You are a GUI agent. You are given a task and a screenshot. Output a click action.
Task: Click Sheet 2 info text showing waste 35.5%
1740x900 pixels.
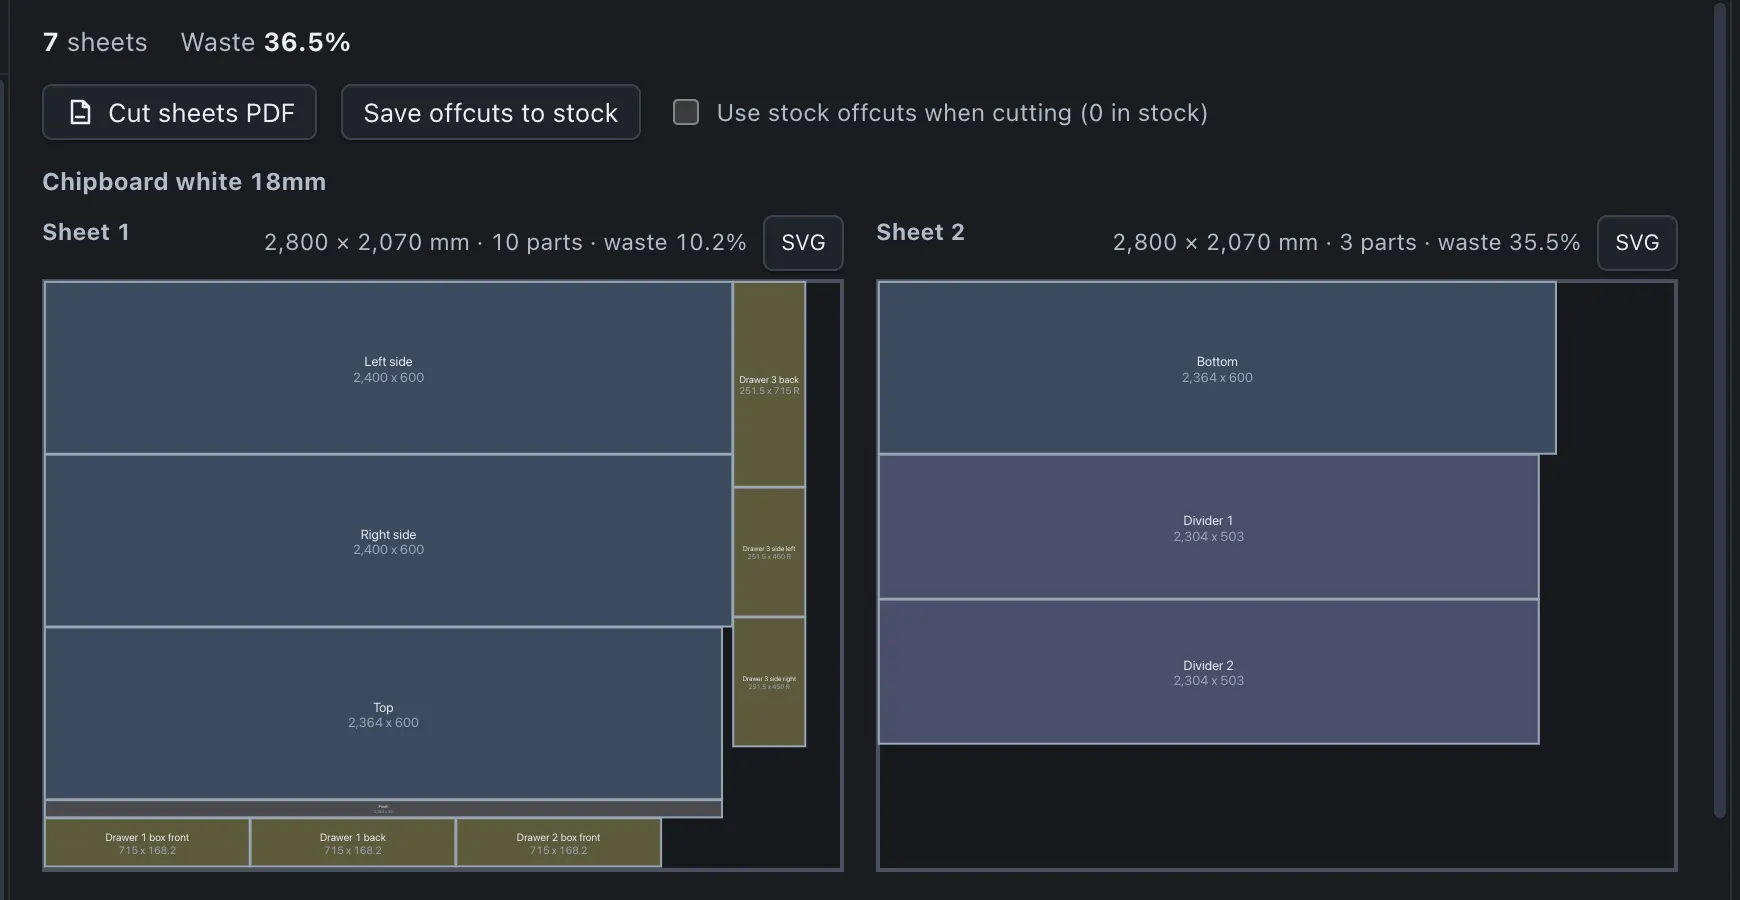coord(1346,243)
